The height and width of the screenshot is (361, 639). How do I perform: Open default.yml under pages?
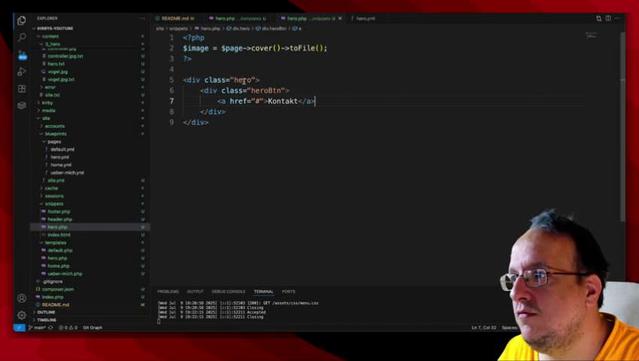pos(62,150)
